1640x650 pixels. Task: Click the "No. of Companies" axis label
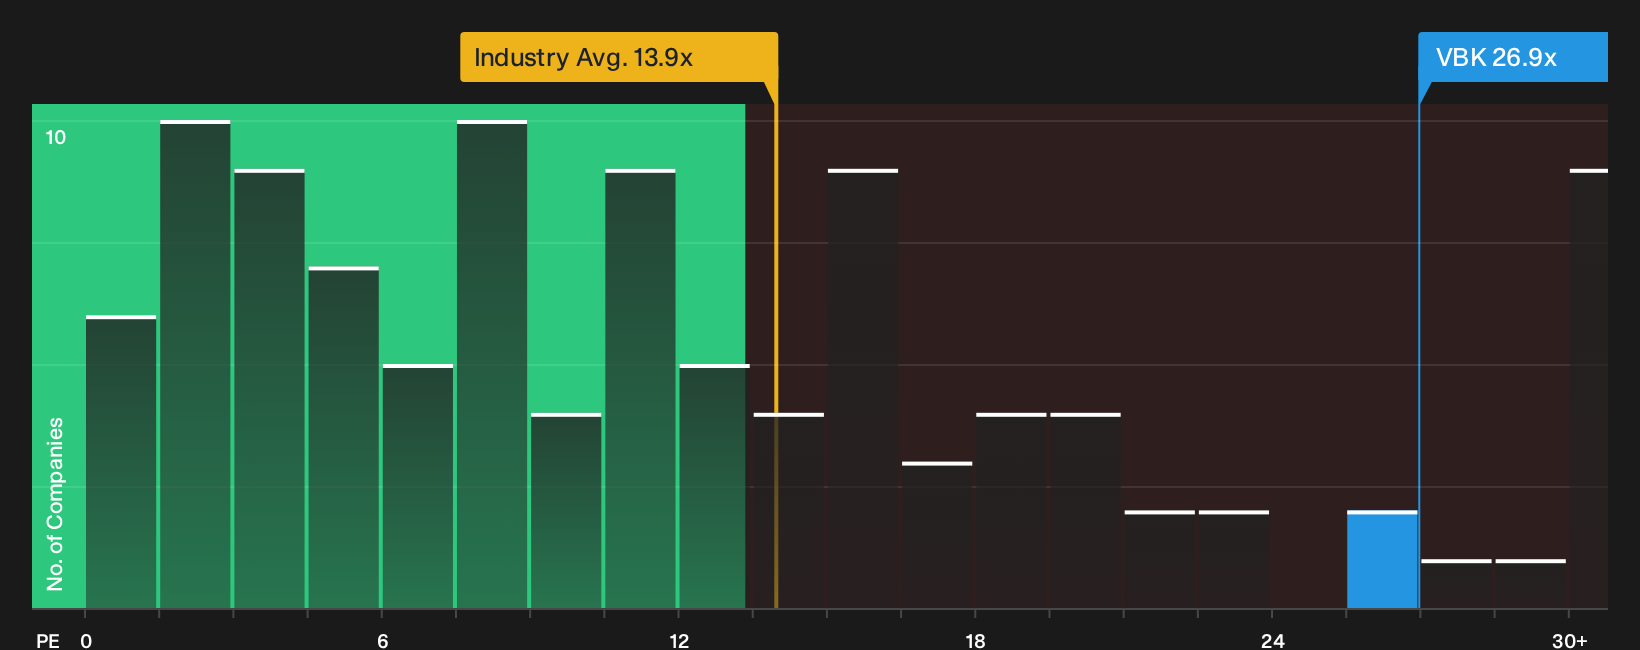[55, 504]
